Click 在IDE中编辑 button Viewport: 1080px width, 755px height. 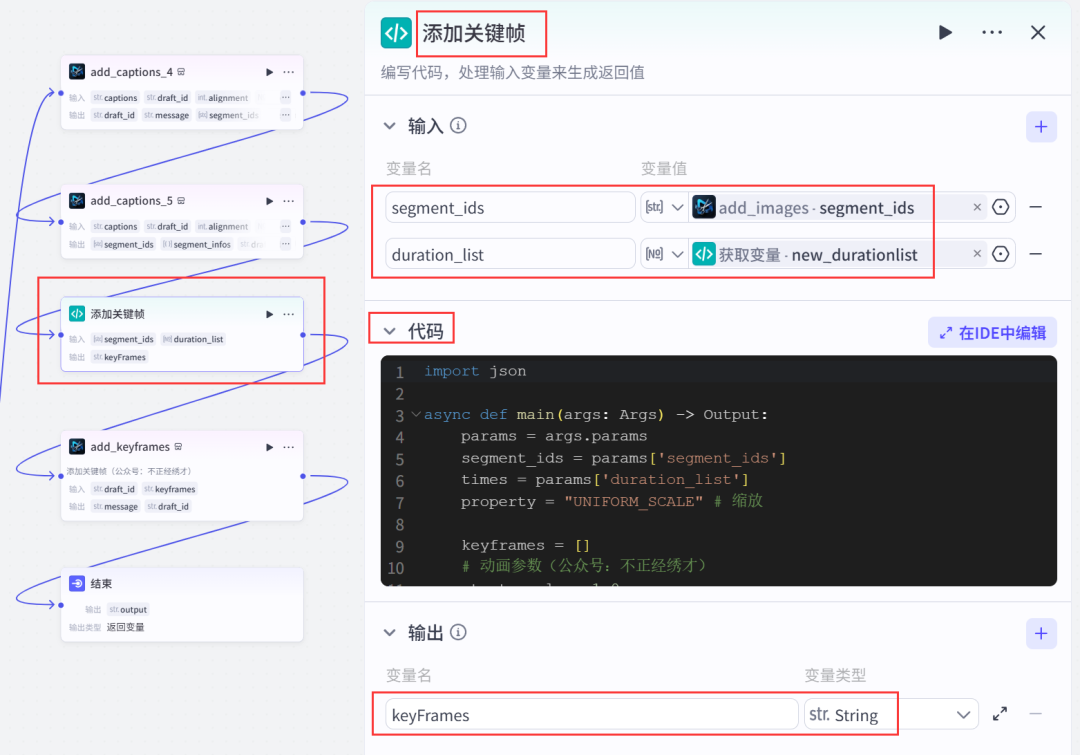point(992,333)
